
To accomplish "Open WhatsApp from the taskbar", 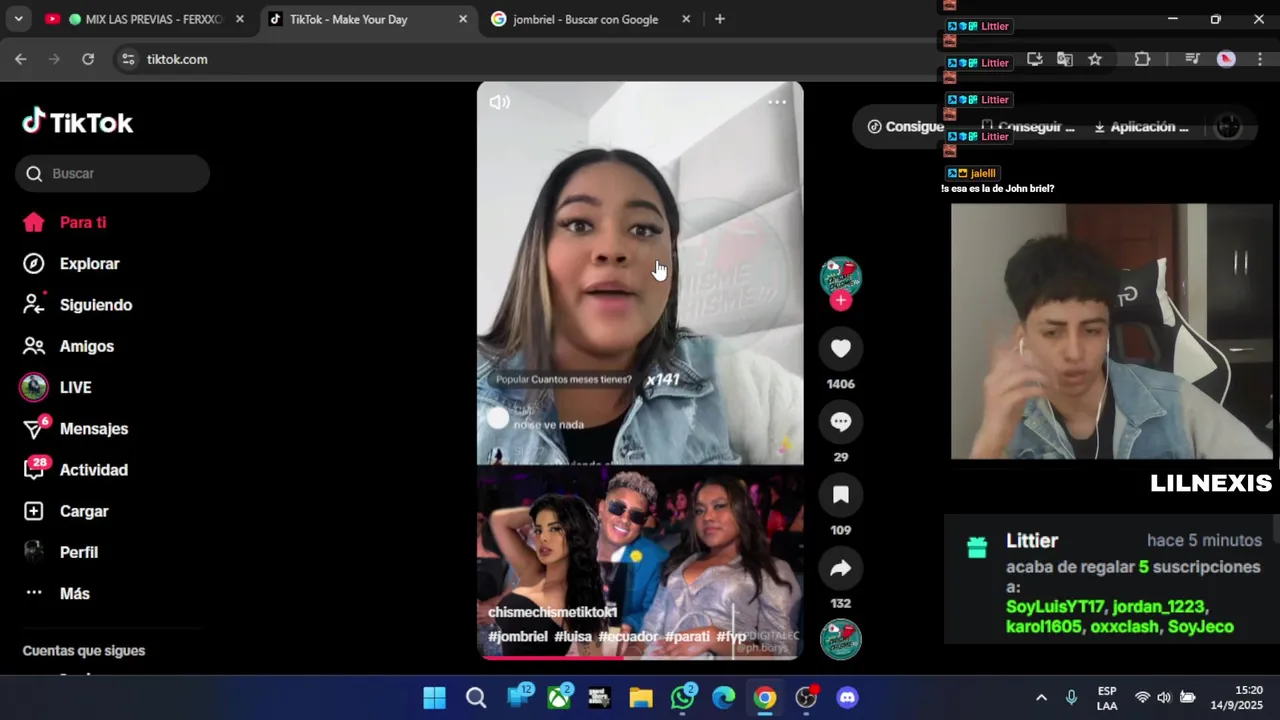I will click(683, 698).
